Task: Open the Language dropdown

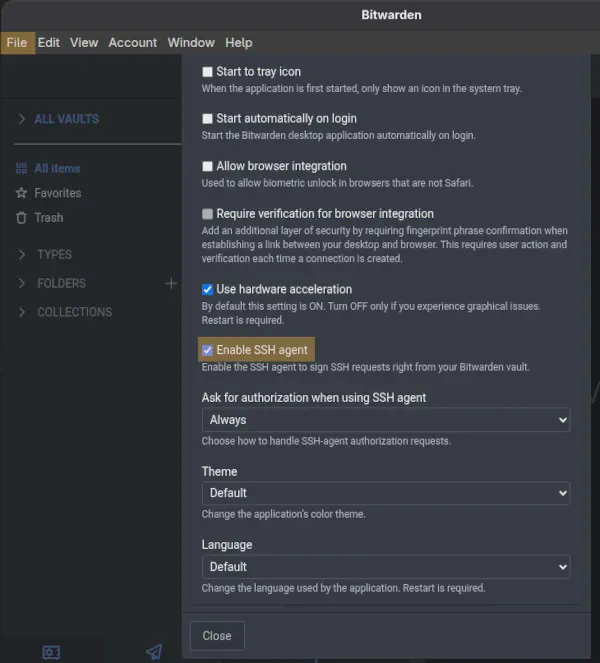Action: [386, 567]
